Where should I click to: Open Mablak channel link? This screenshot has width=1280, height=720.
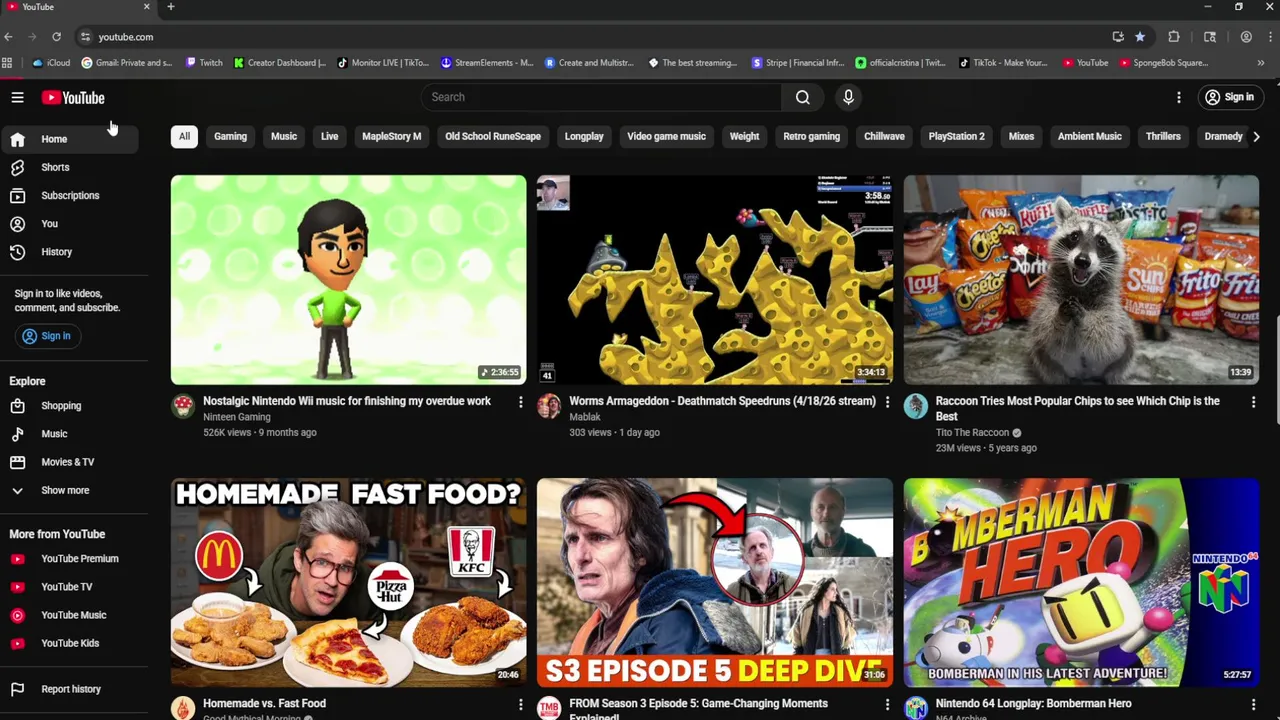coord(585,417)
